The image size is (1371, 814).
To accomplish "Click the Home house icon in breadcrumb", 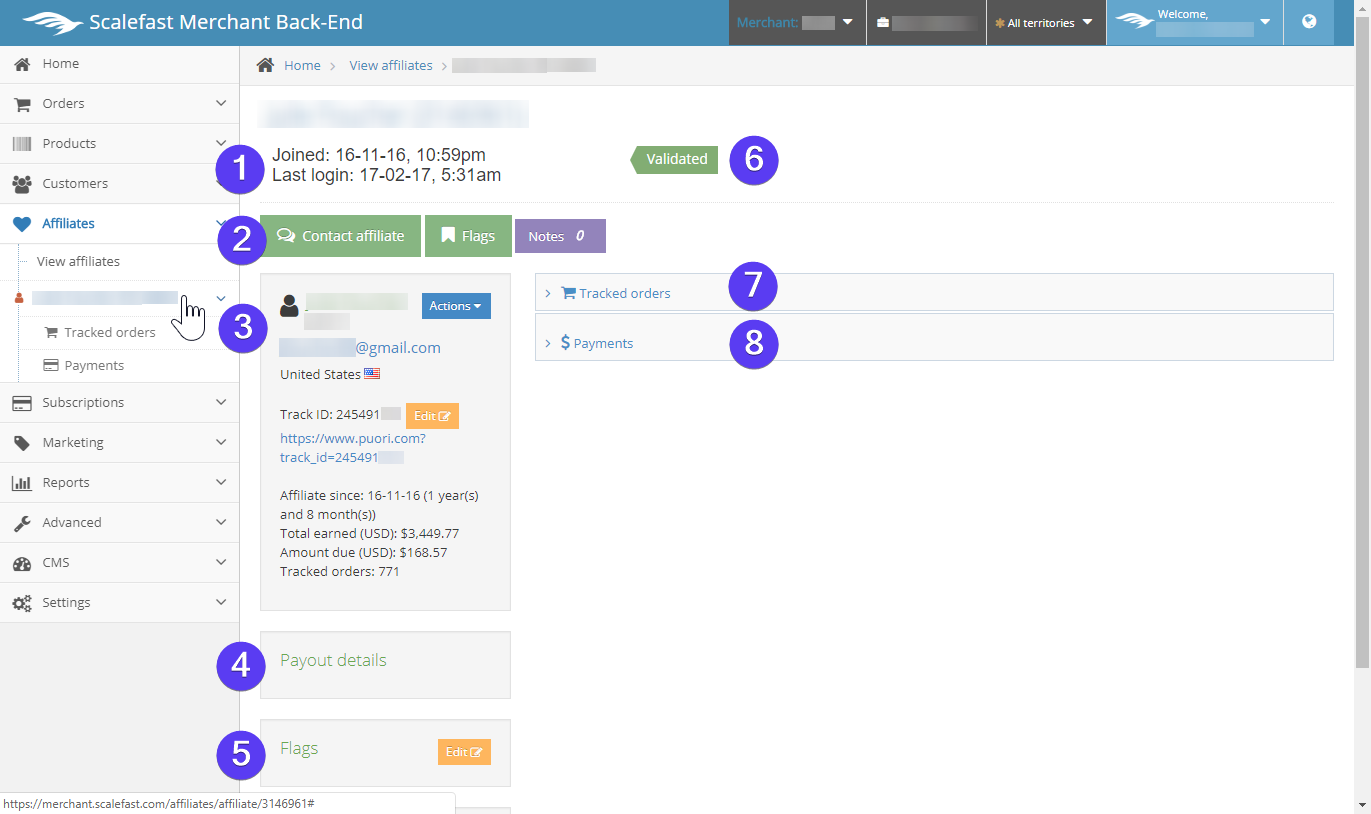I will click(x=265, y=65).
